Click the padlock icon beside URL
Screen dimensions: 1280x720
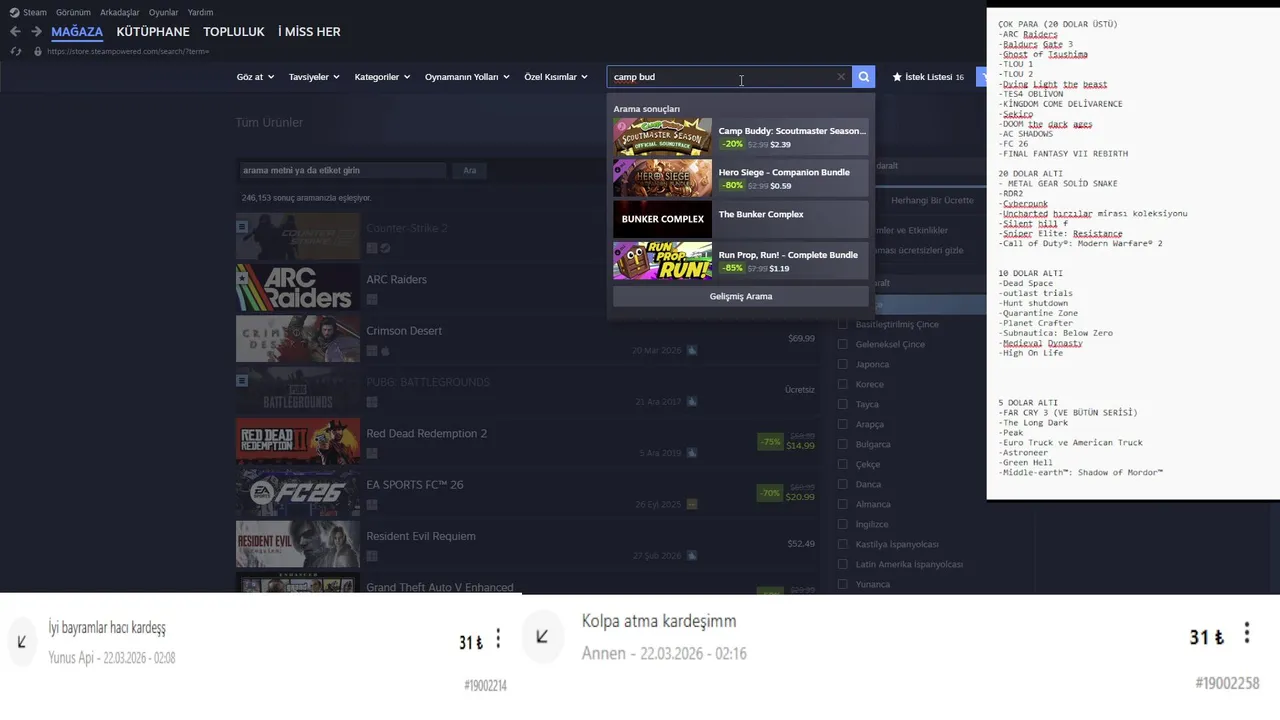point(38,51)
